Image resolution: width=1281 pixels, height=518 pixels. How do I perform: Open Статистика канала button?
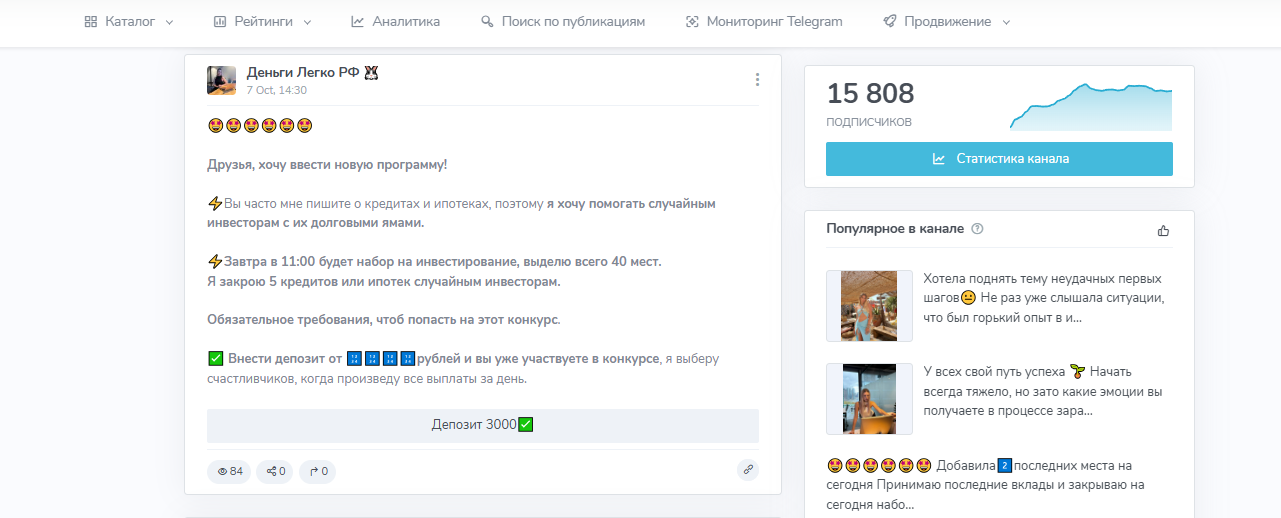(x=999, y=159)
